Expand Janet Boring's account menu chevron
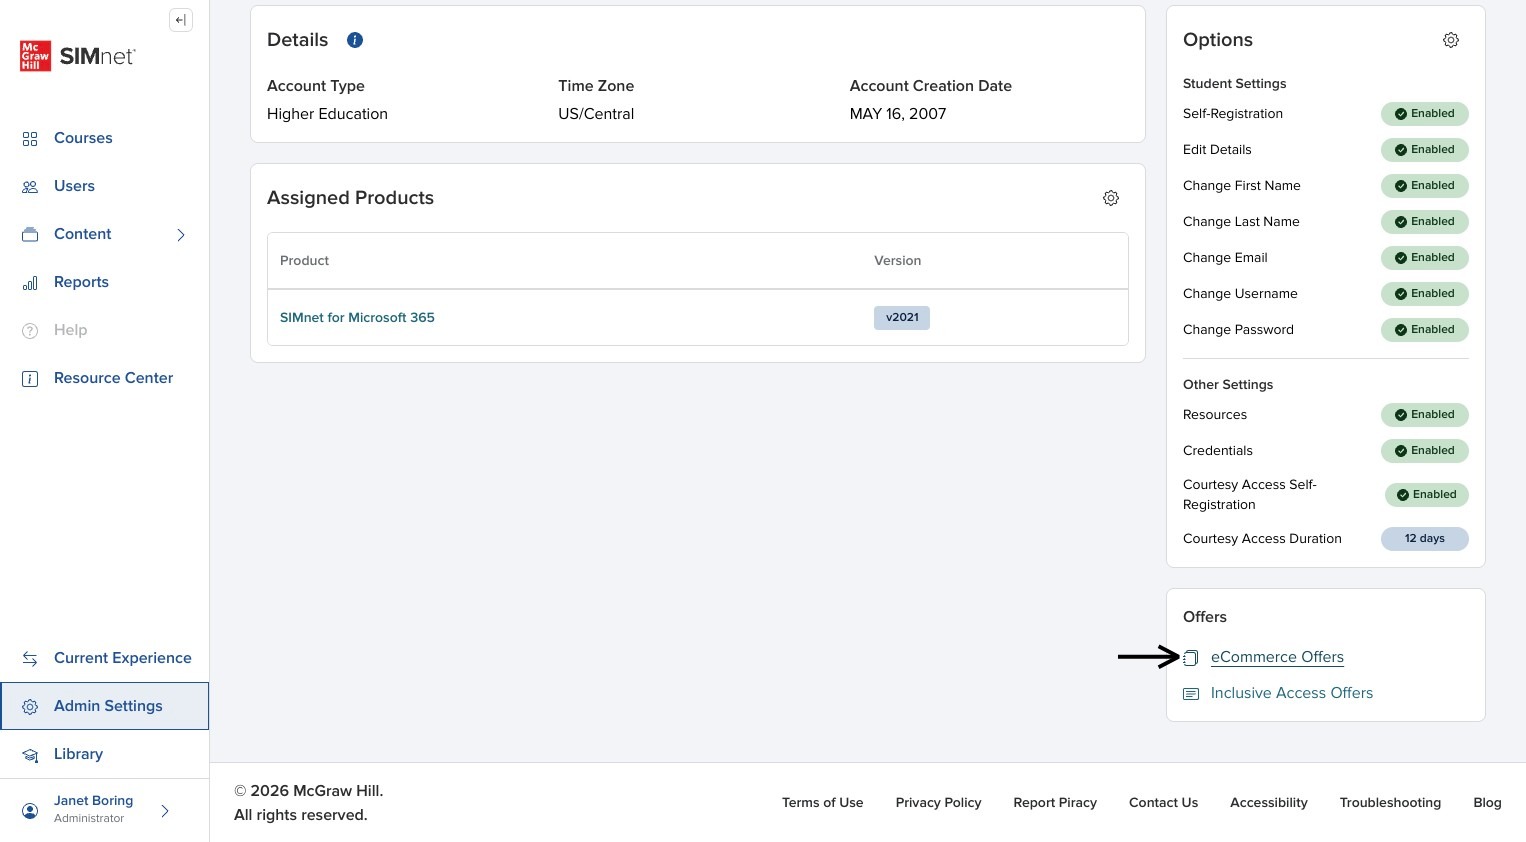 pyautogui.click(x=165, y=811)
